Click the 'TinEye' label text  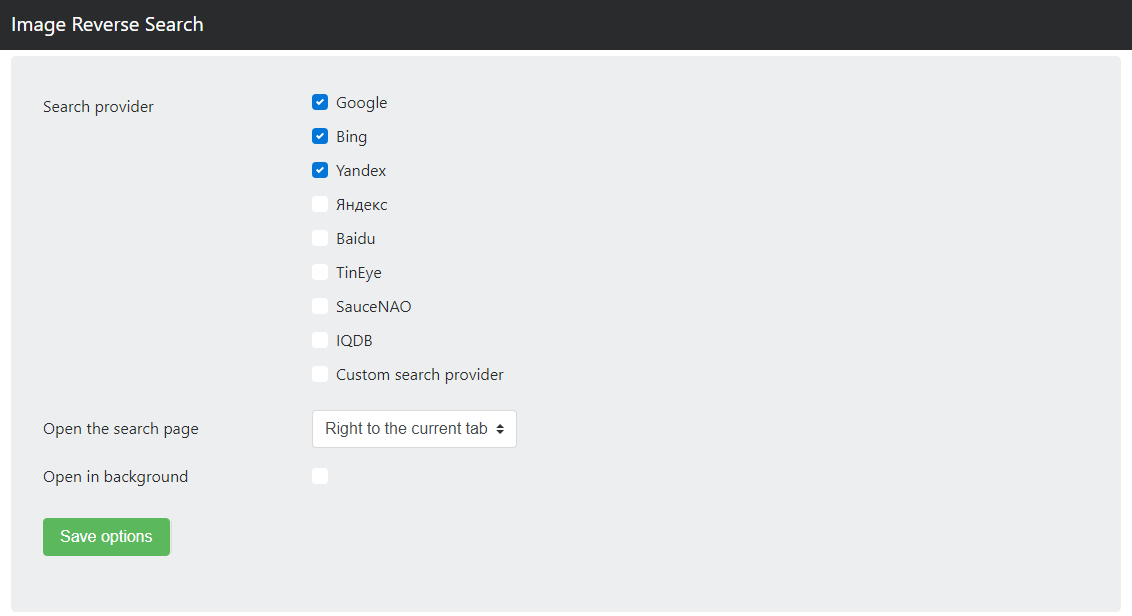click(359, 273)
